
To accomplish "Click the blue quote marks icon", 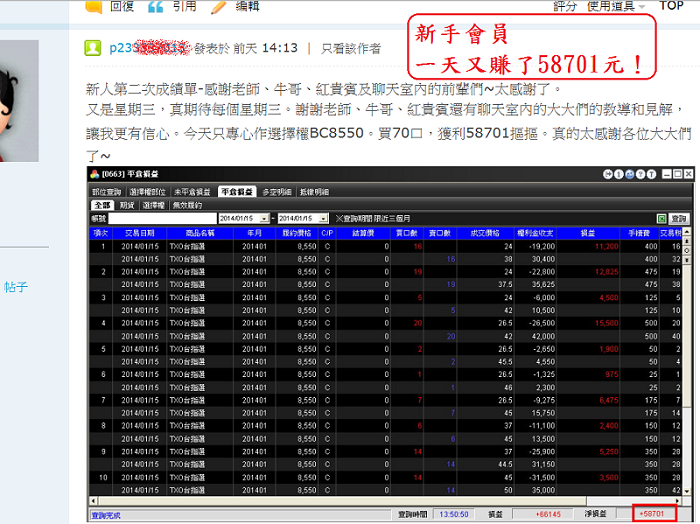I will [155, 7].
